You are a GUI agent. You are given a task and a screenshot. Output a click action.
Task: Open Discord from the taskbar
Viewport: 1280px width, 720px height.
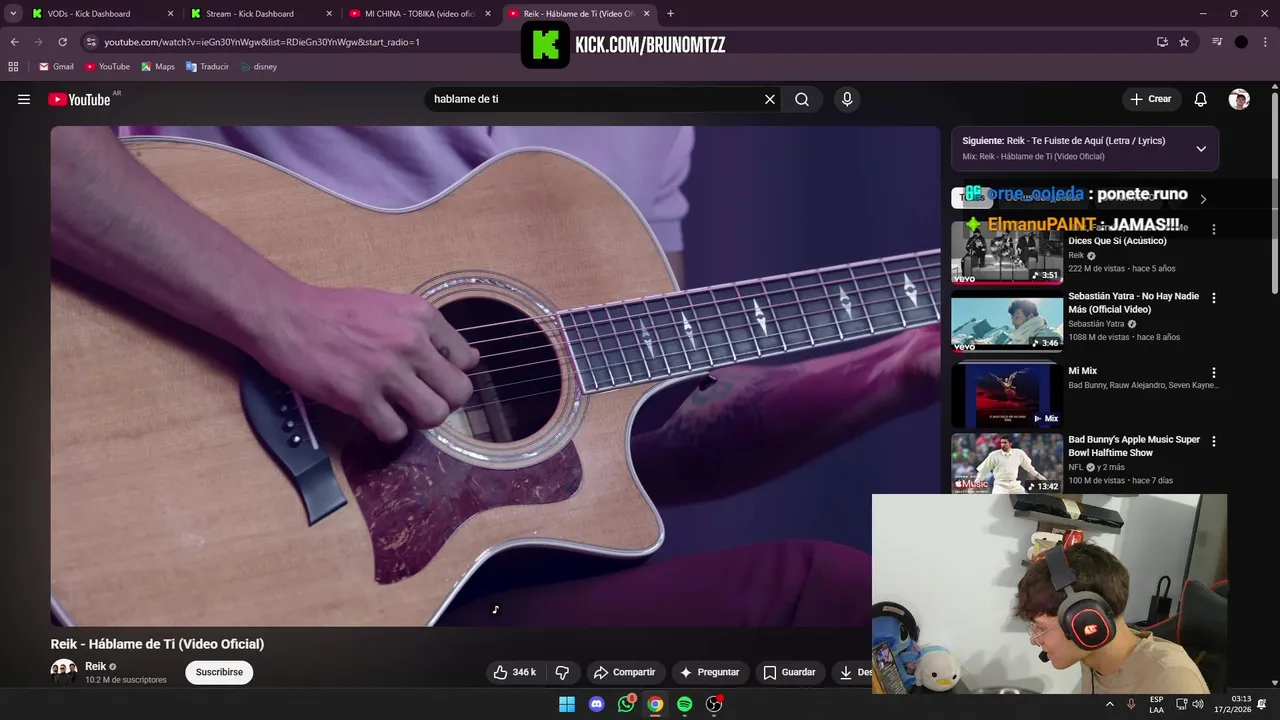click(597, 704)
